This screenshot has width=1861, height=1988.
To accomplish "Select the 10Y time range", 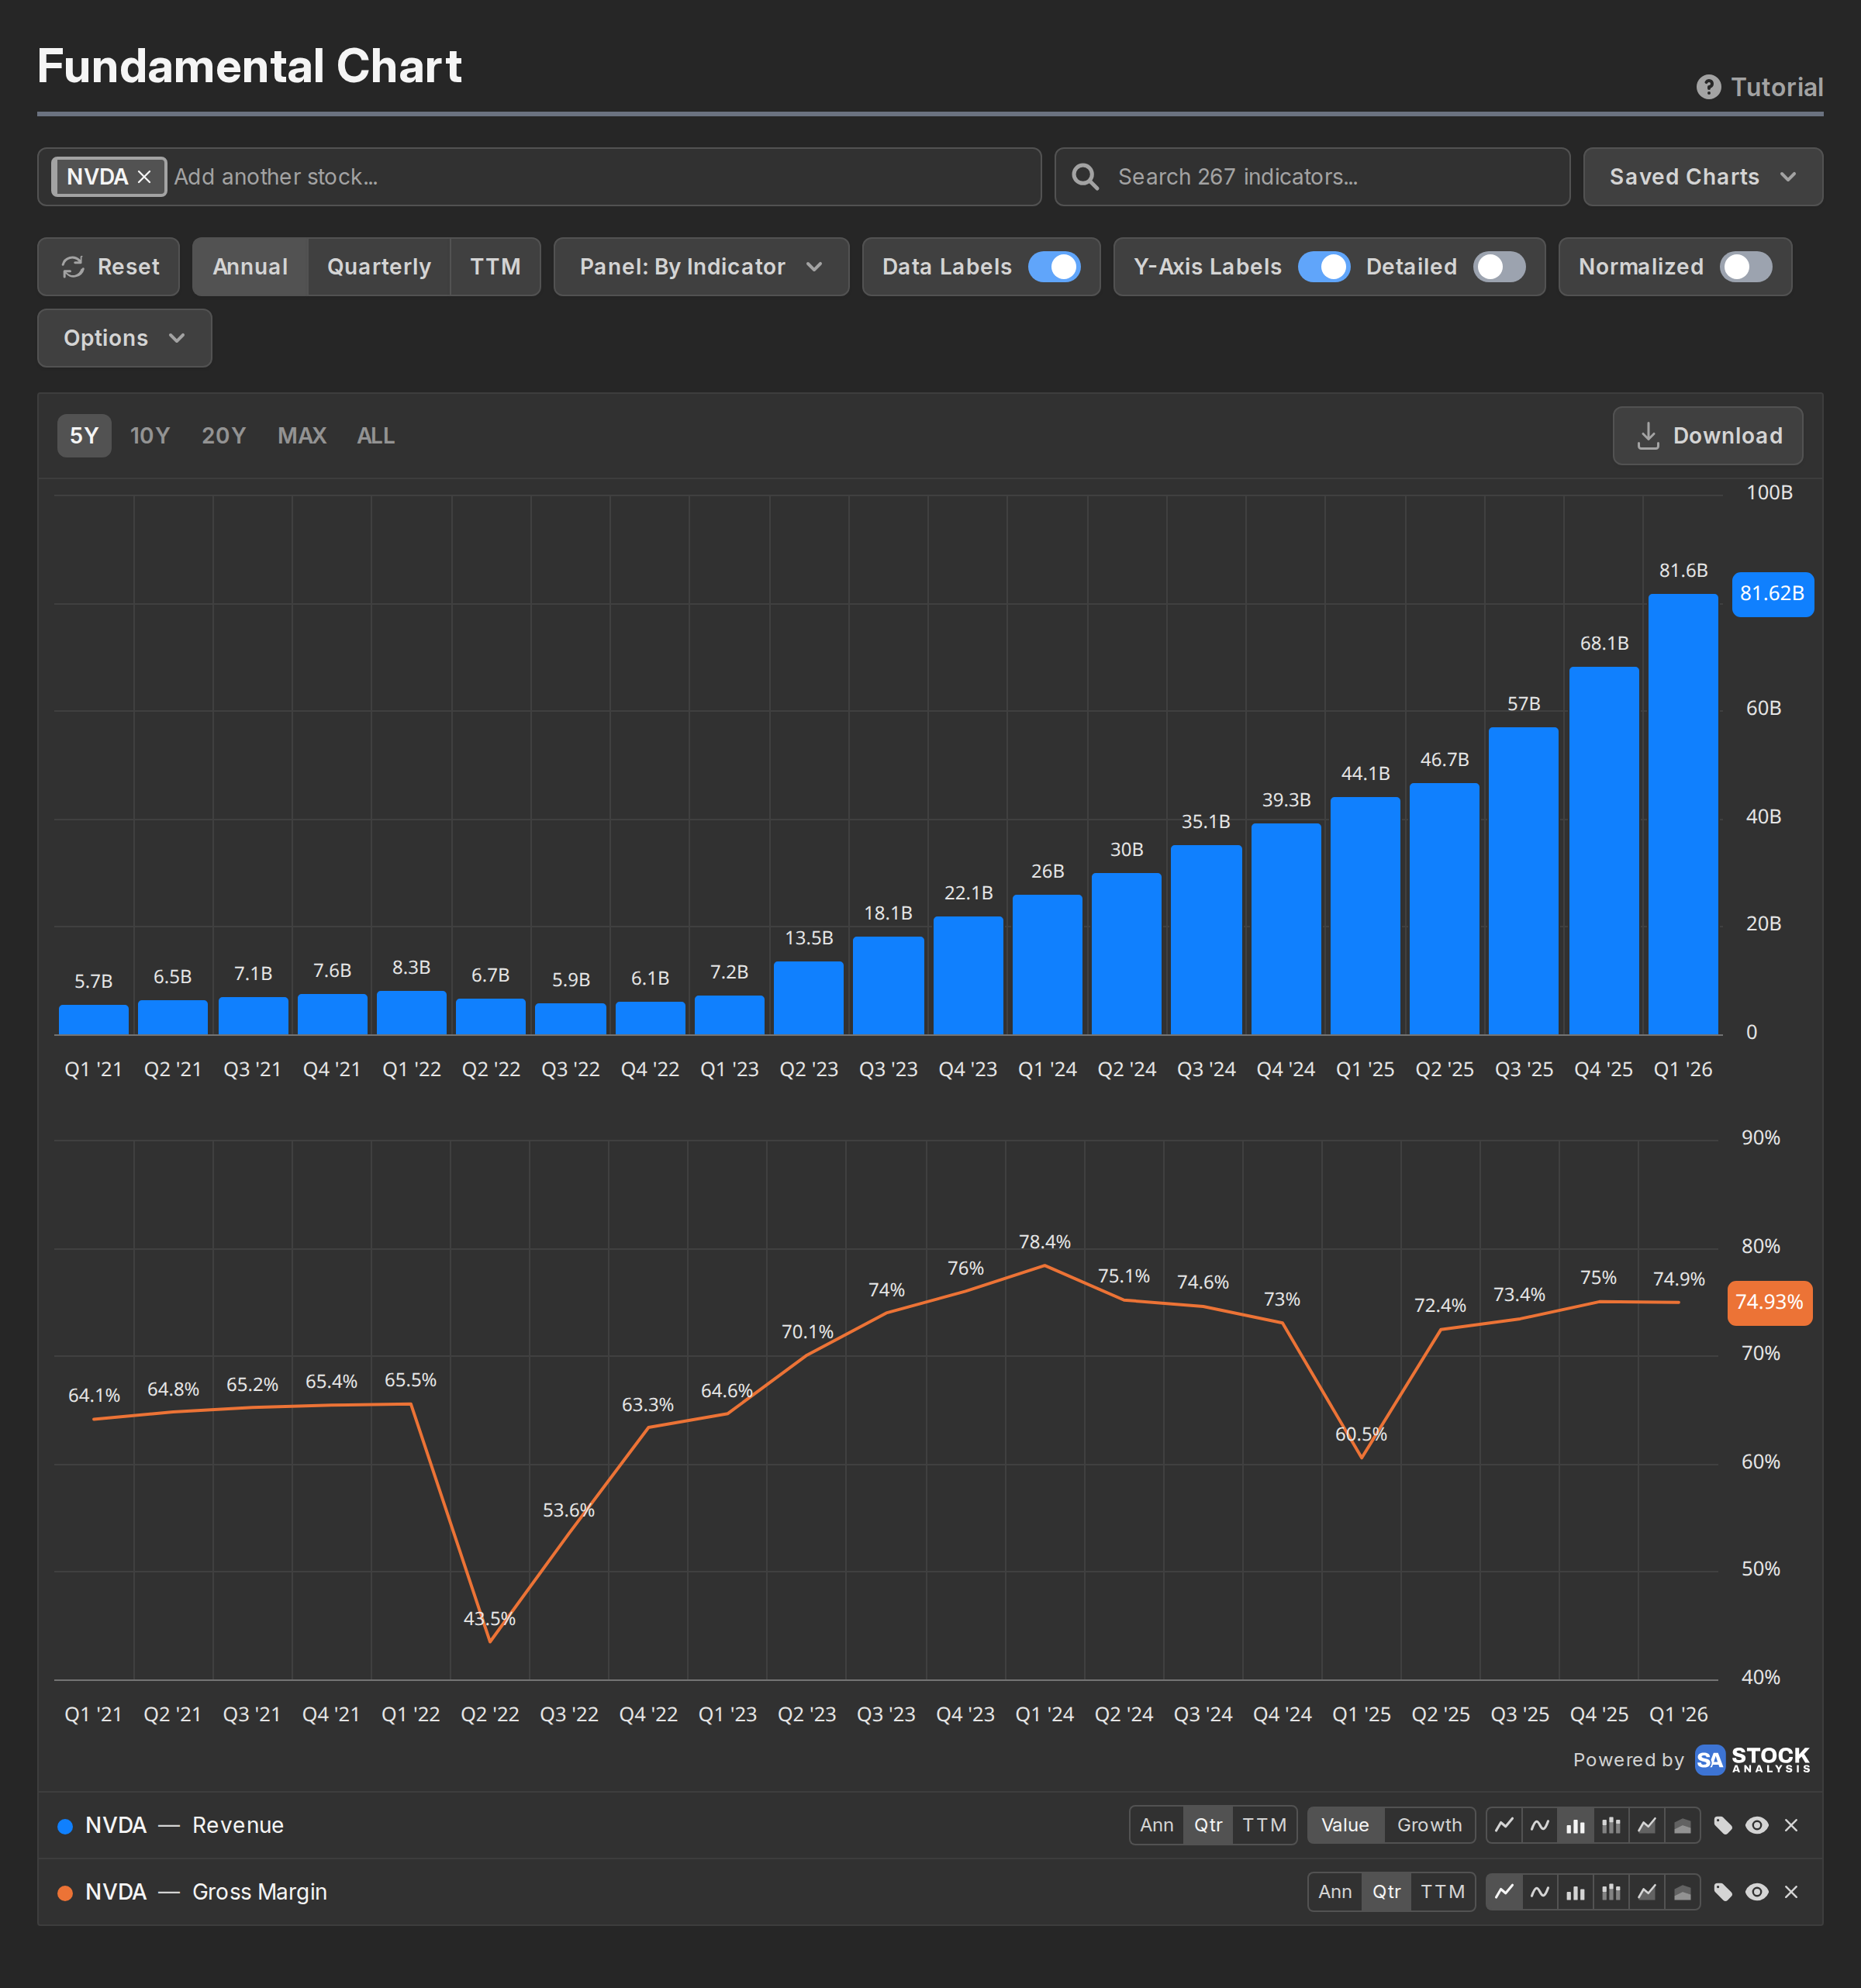I will pos(150,436).
